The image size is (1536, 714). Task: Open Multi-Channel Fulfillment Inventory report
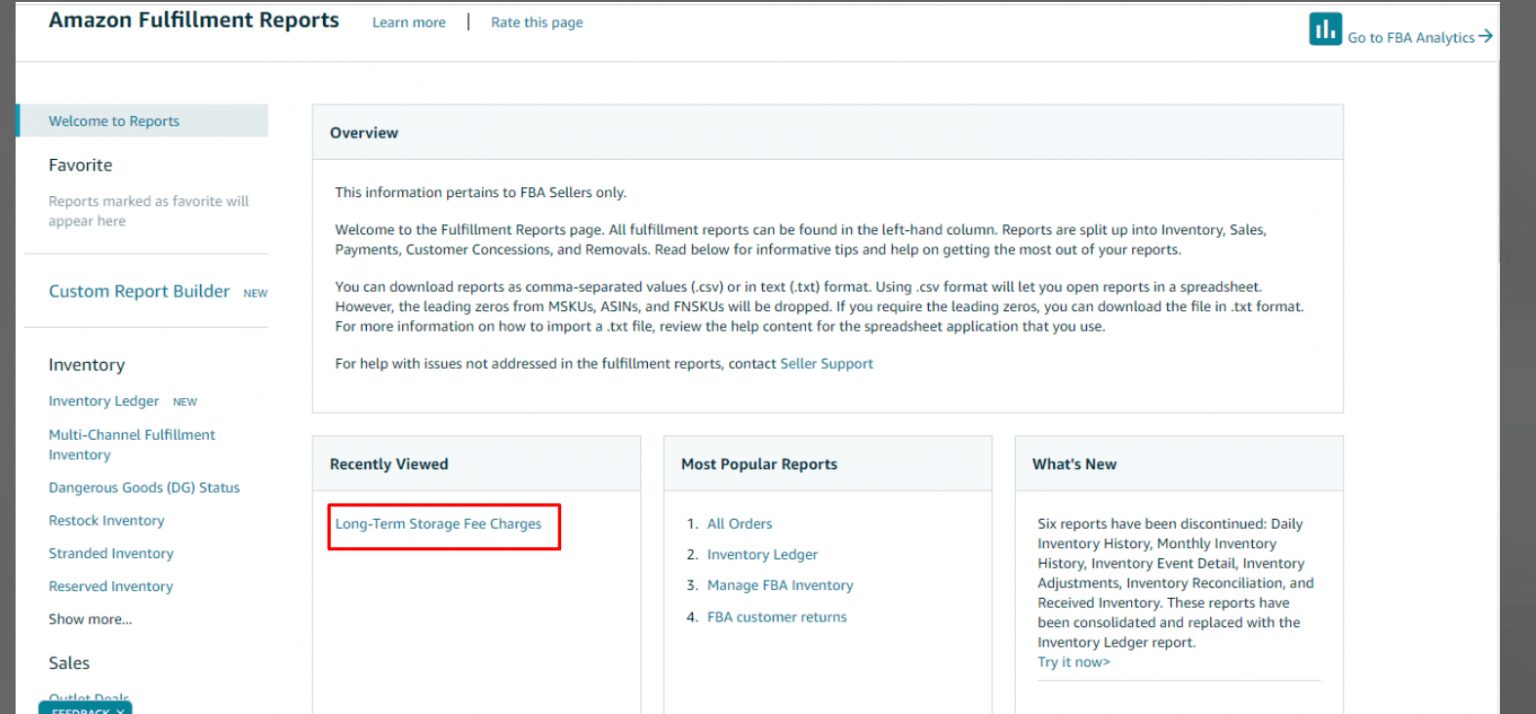[x=131, y=444]
